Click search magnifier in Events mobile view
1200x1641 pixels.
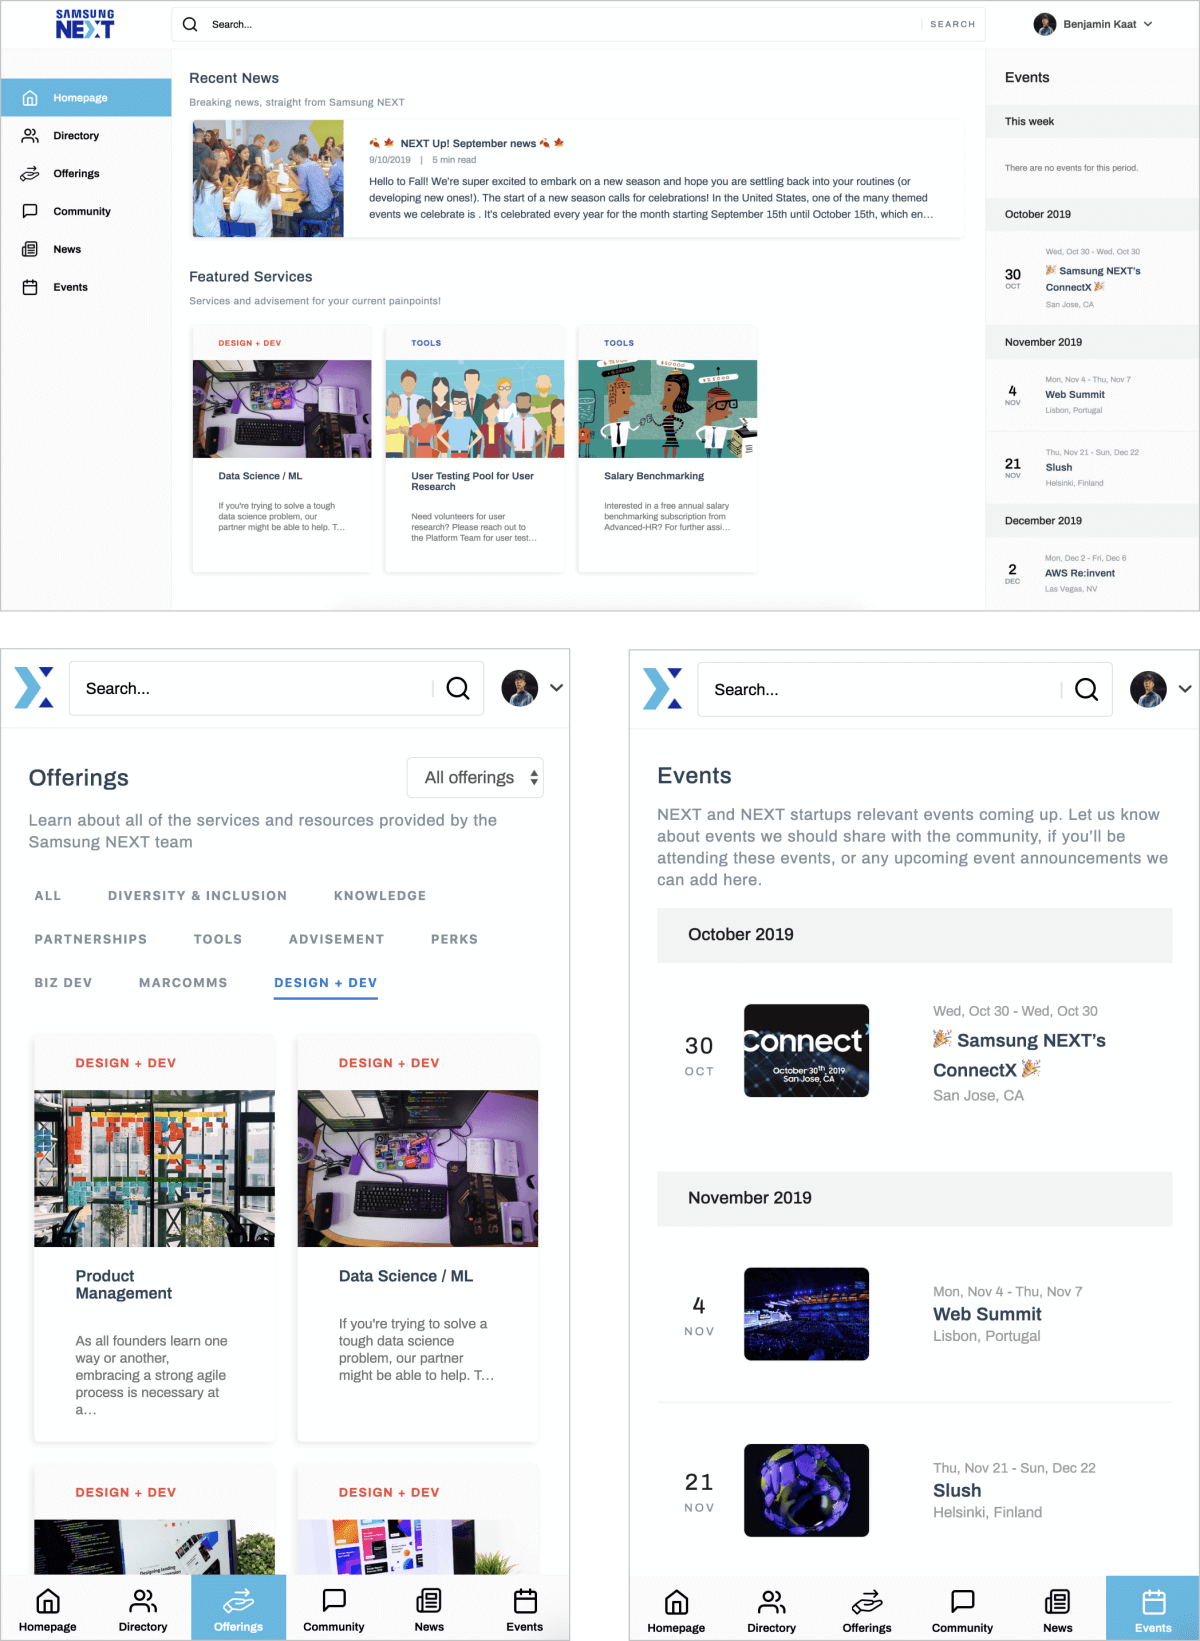(x=1086, y=689)
